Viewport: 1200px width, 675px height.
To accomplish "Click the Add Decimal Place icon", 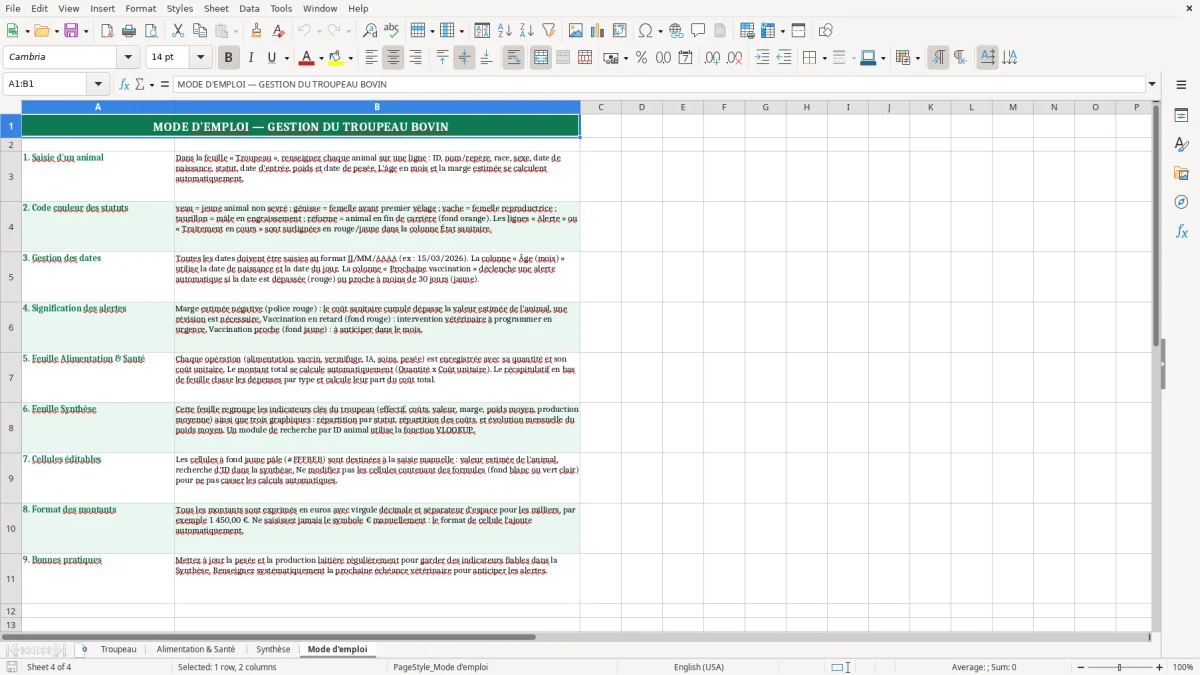I will pyautogui.click(x=712, y=58).
